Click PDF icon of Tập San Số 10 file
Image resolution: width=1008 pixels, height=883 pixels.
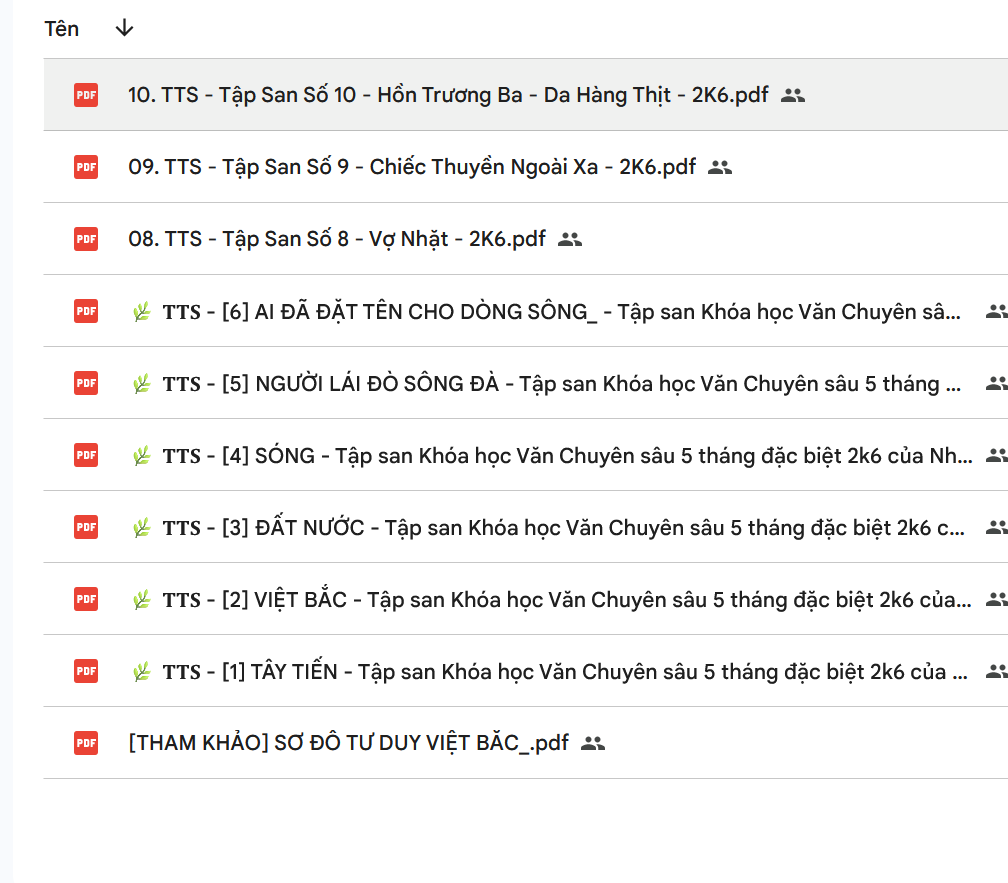coord(86,95)
